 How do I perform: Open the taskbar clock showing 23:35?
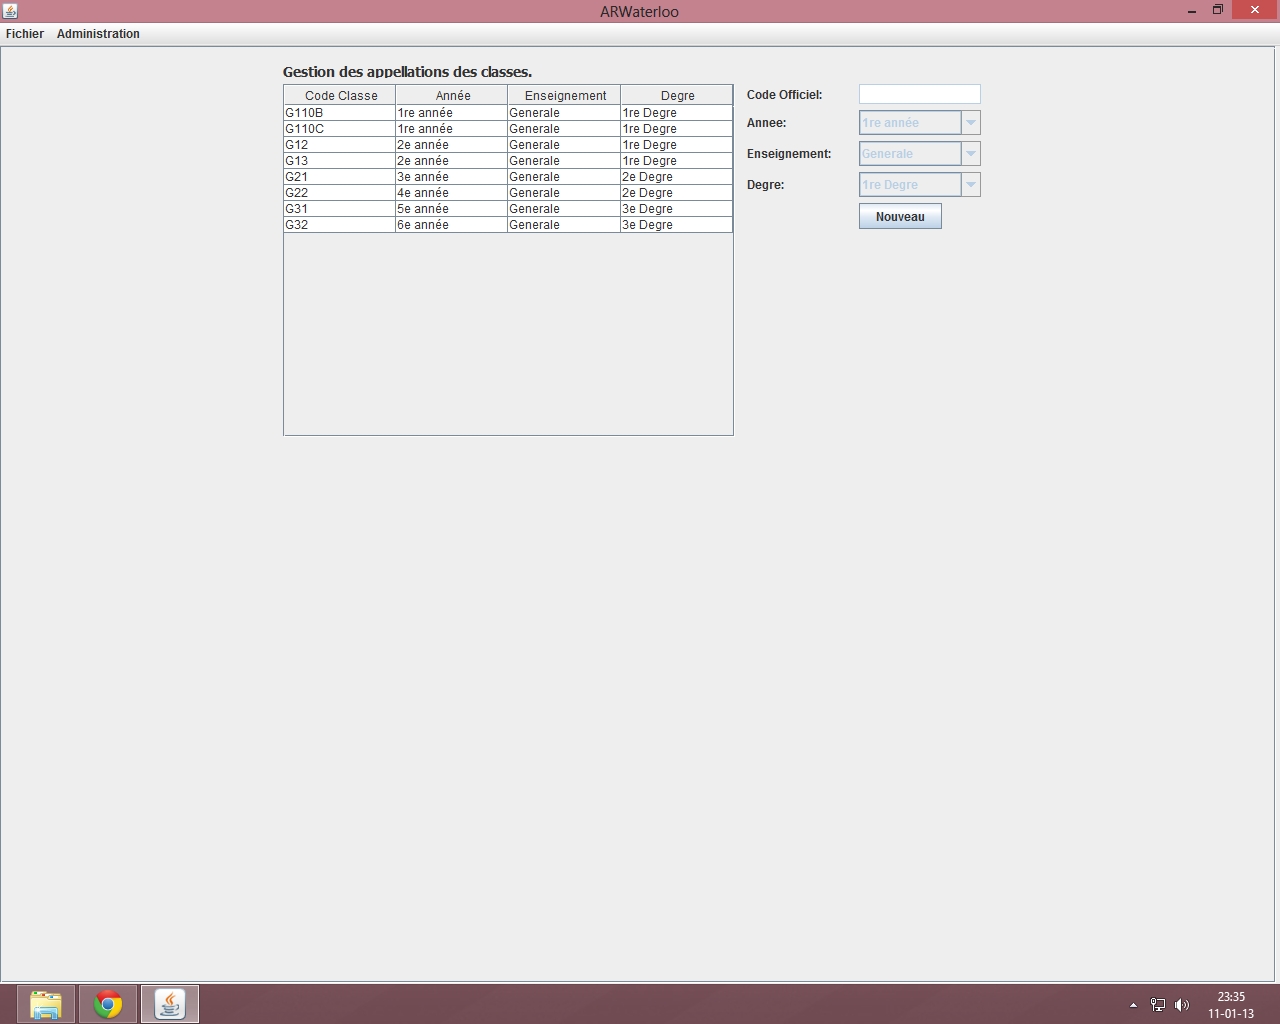coord(1231,1005)
